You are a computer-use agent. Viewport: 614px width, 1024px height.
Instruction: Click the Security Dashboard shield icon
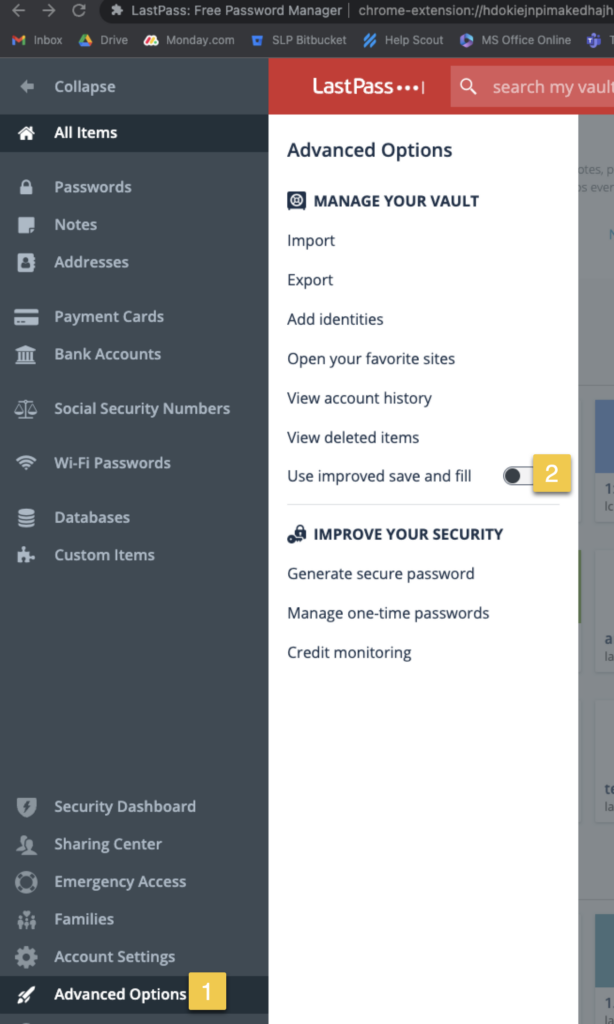(x=27, y=807)
